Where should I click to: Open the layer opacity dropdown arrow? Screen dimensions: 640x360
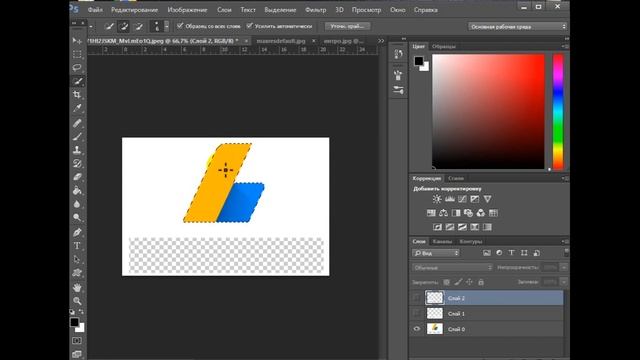click(564, 267)
